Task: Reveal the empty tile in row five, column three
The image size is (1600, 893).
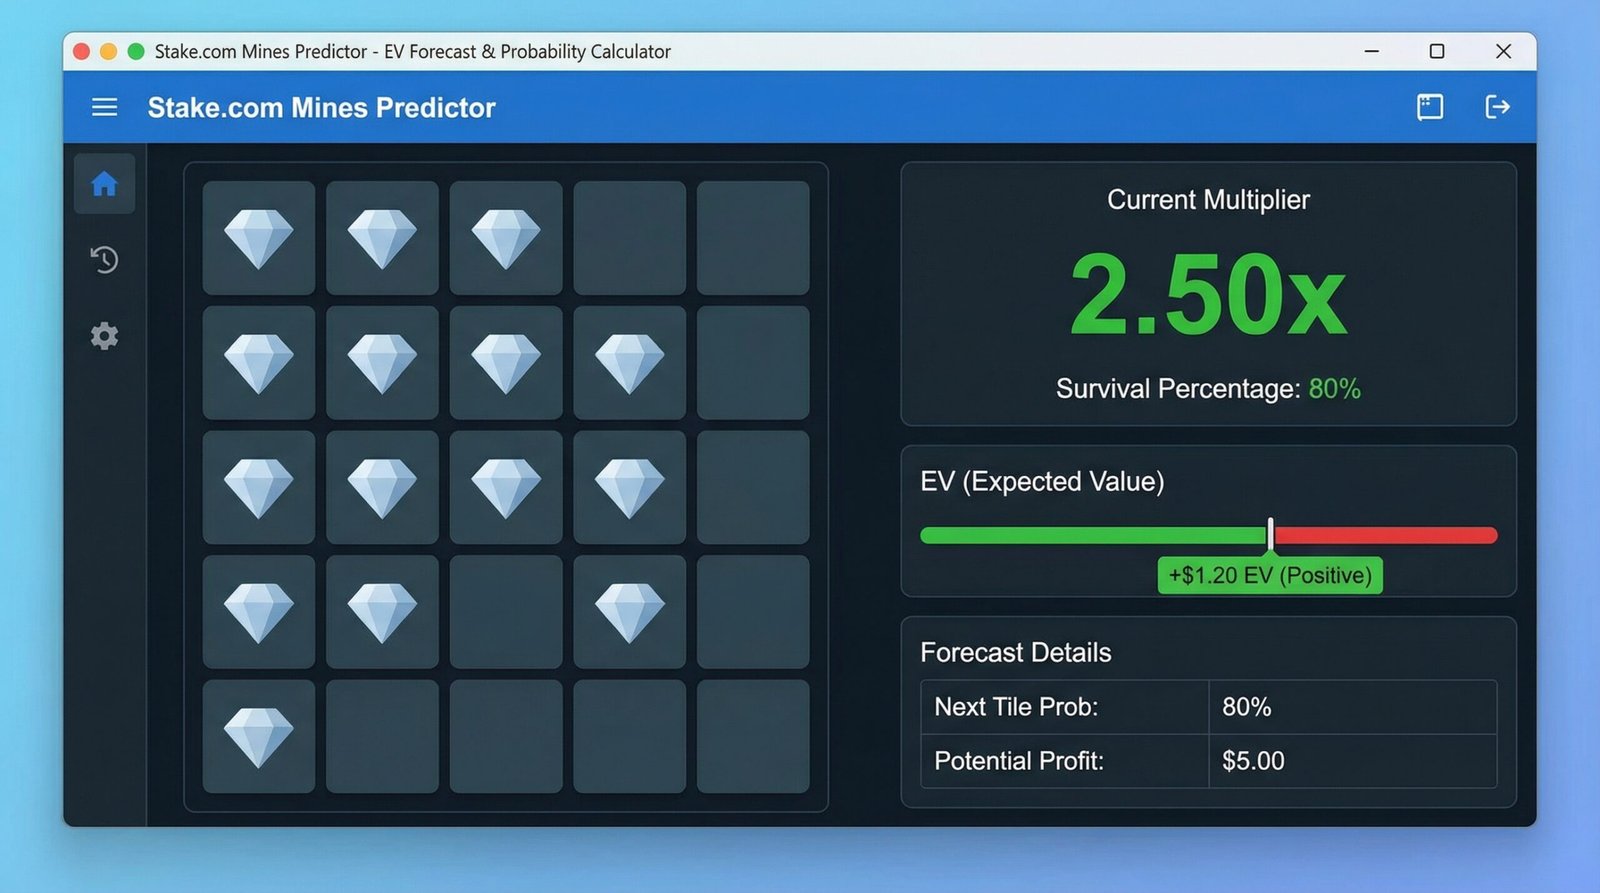Action: coord(506,737)
